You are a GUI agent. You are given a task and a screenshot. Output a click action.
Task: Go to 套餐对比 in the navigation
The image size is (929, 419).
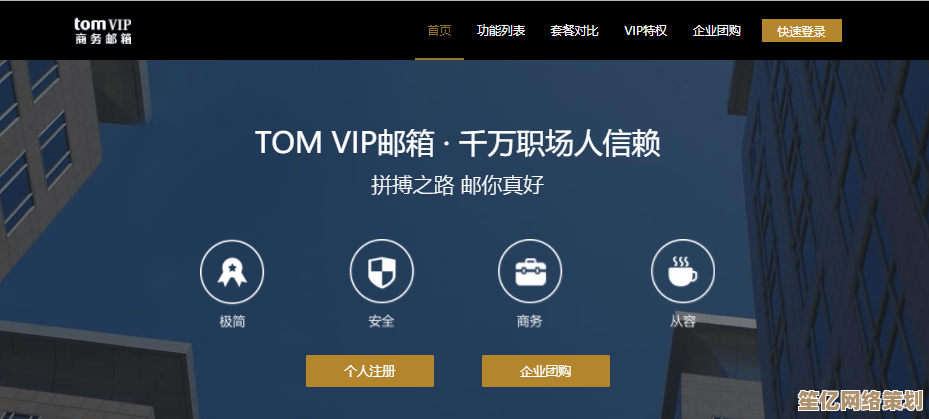pos(574,31)
